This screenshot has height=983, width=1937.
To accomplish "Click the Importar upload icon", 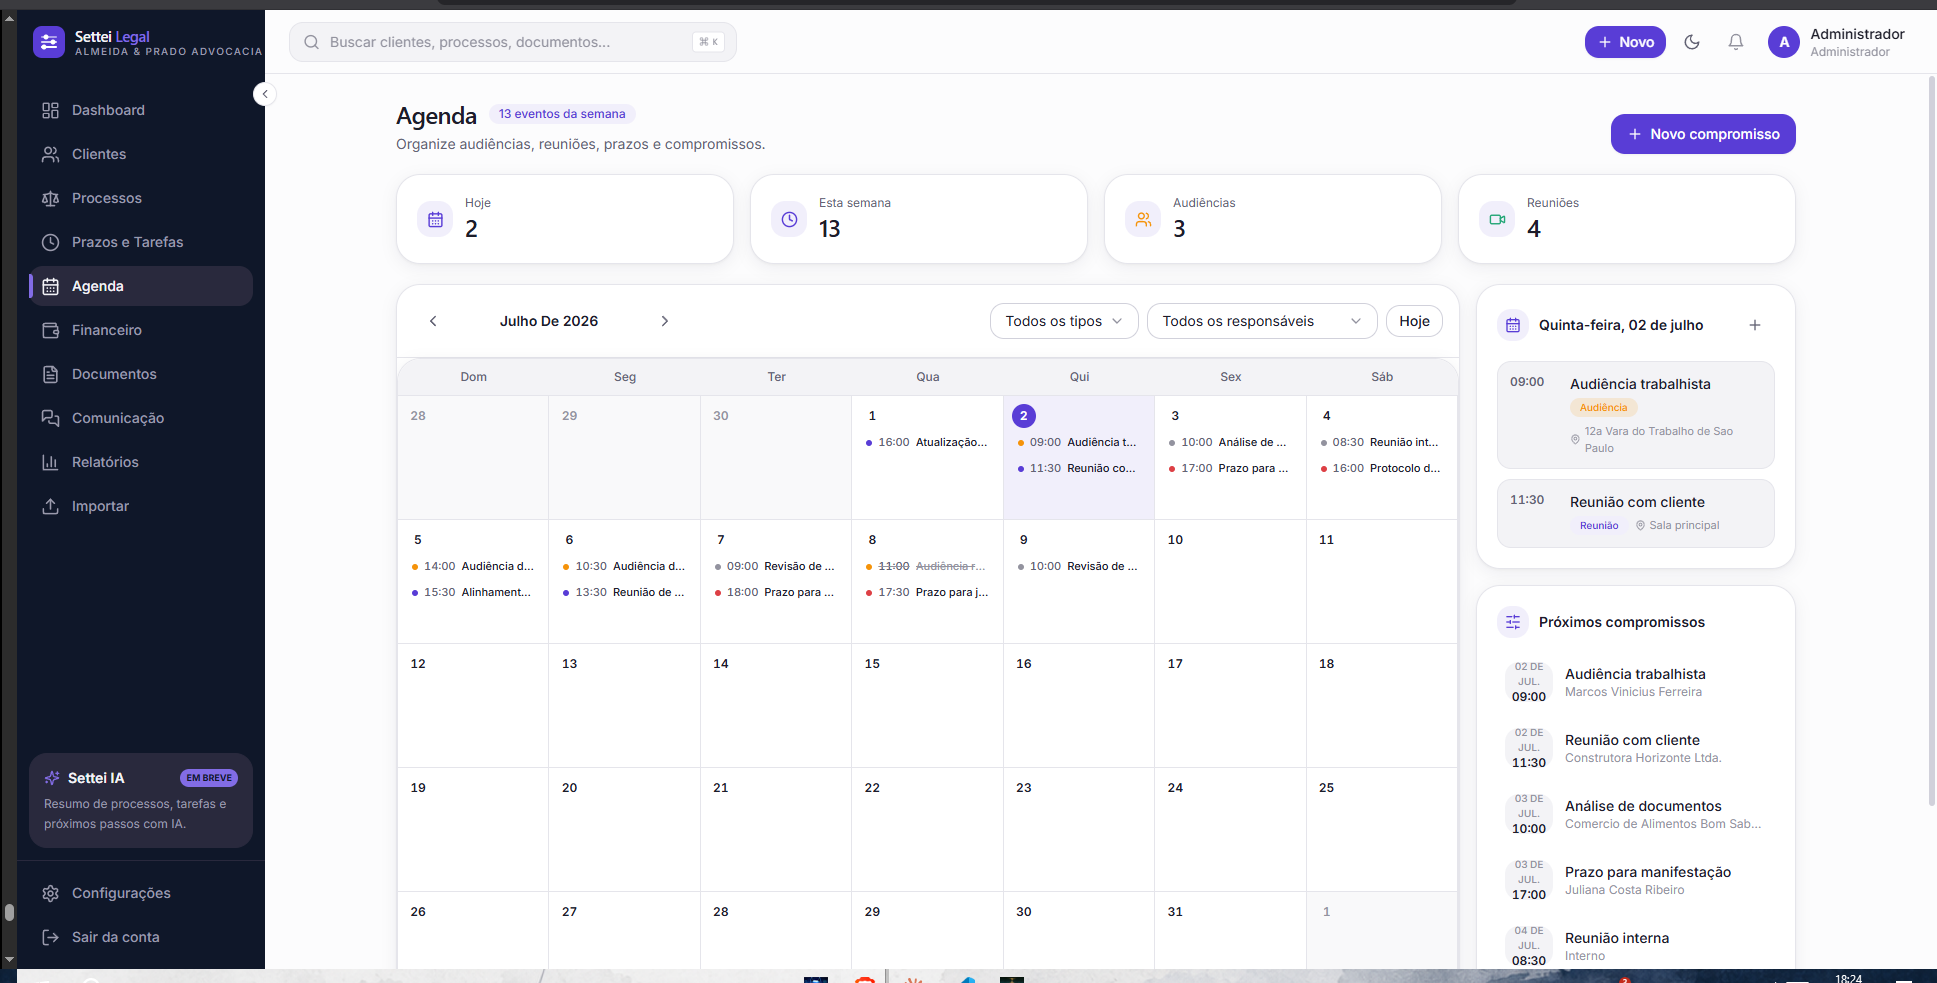I will click(x=50, y=506).
